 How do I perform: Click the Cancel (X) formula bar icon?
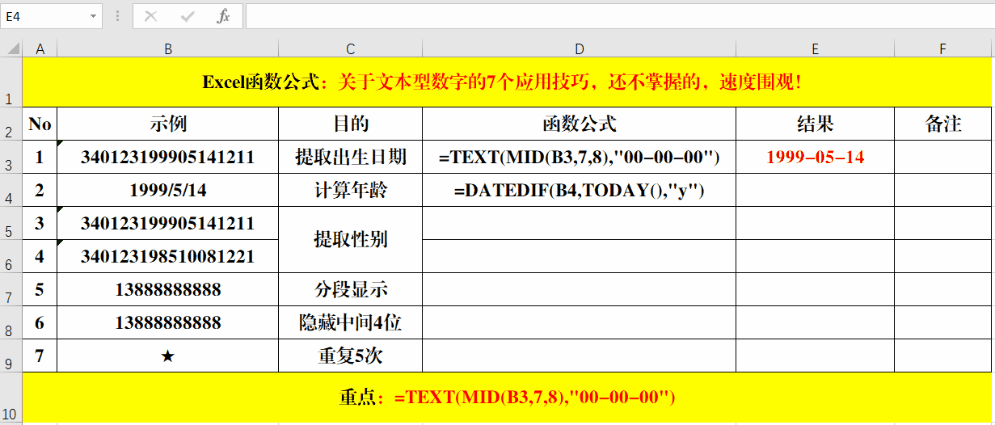(150, 16)
